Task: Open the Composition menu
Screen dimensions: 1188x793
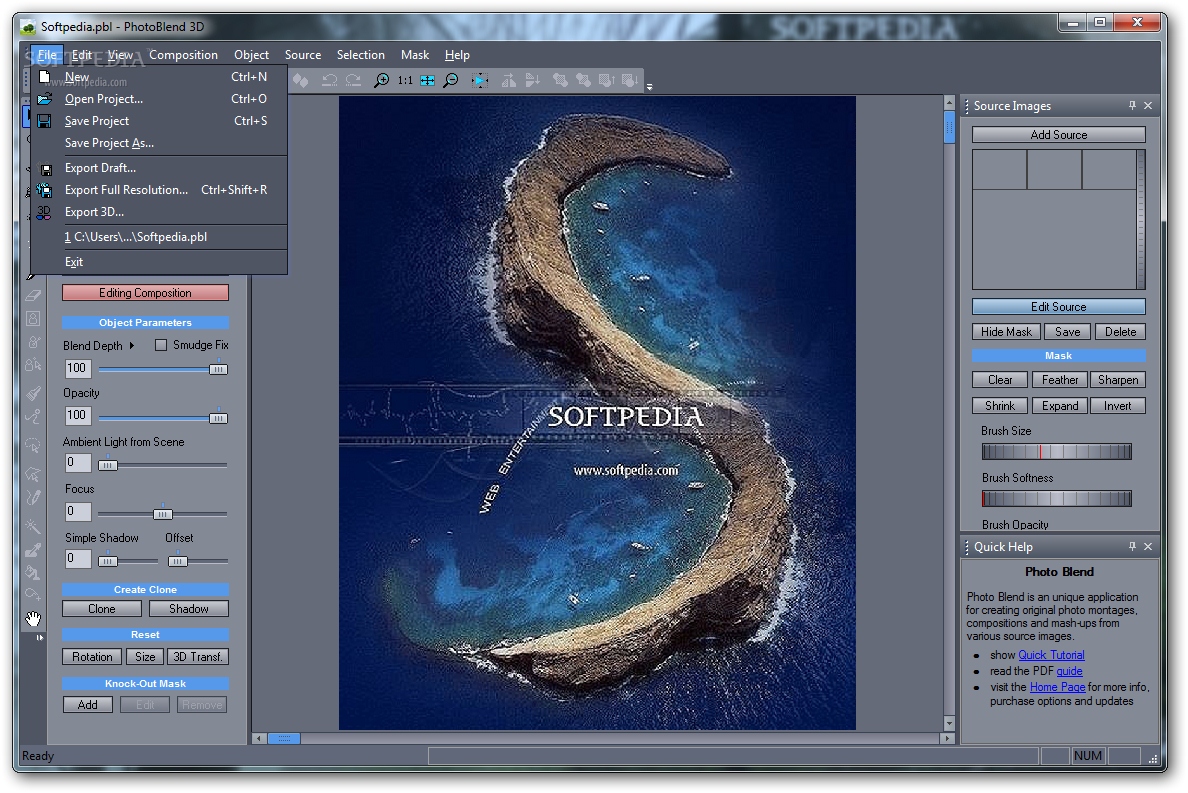Action: pyautogui.click(x=183, y=55)
